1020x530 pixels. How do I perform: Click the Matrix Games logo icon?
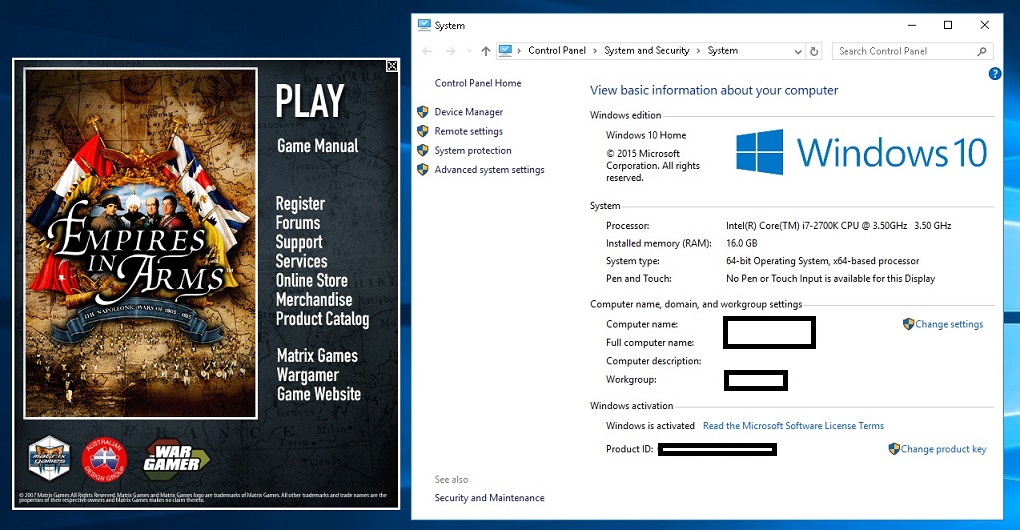pyautogui.click(x=49, y=458)
